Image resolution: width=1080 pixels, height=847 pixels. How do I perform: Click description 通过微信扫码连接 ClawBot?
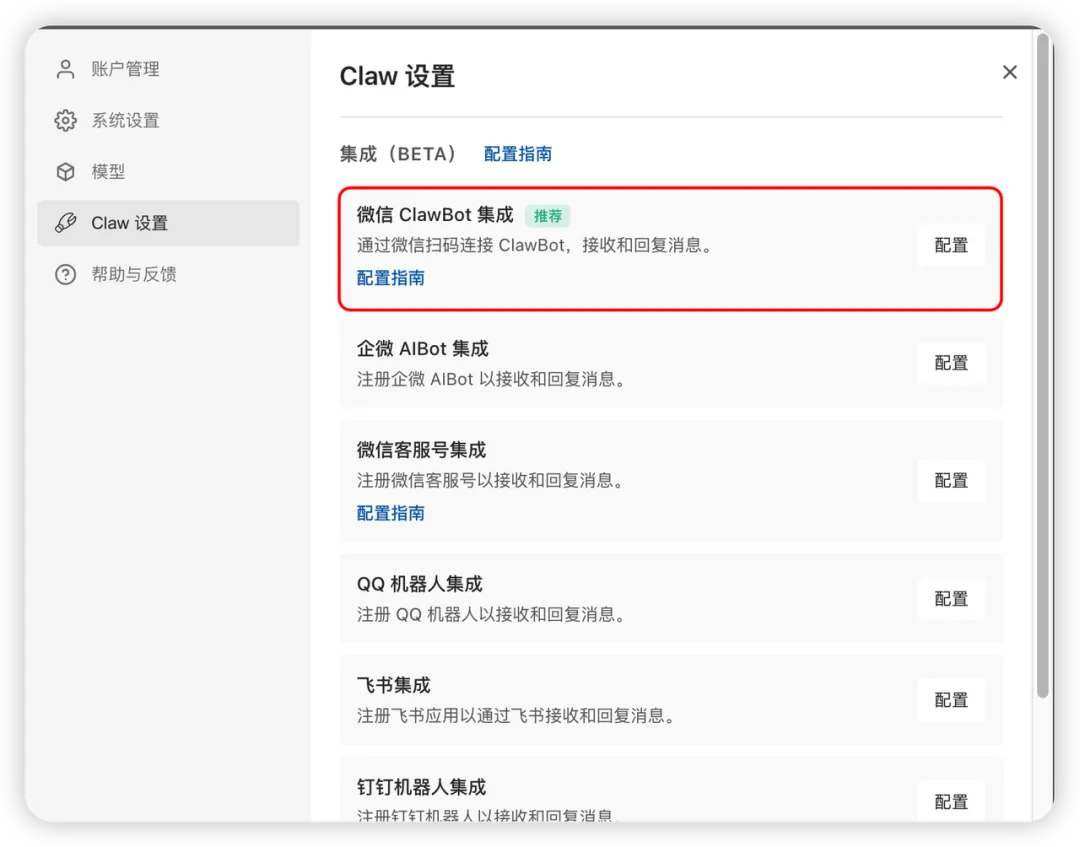click(x=535, y=245)
